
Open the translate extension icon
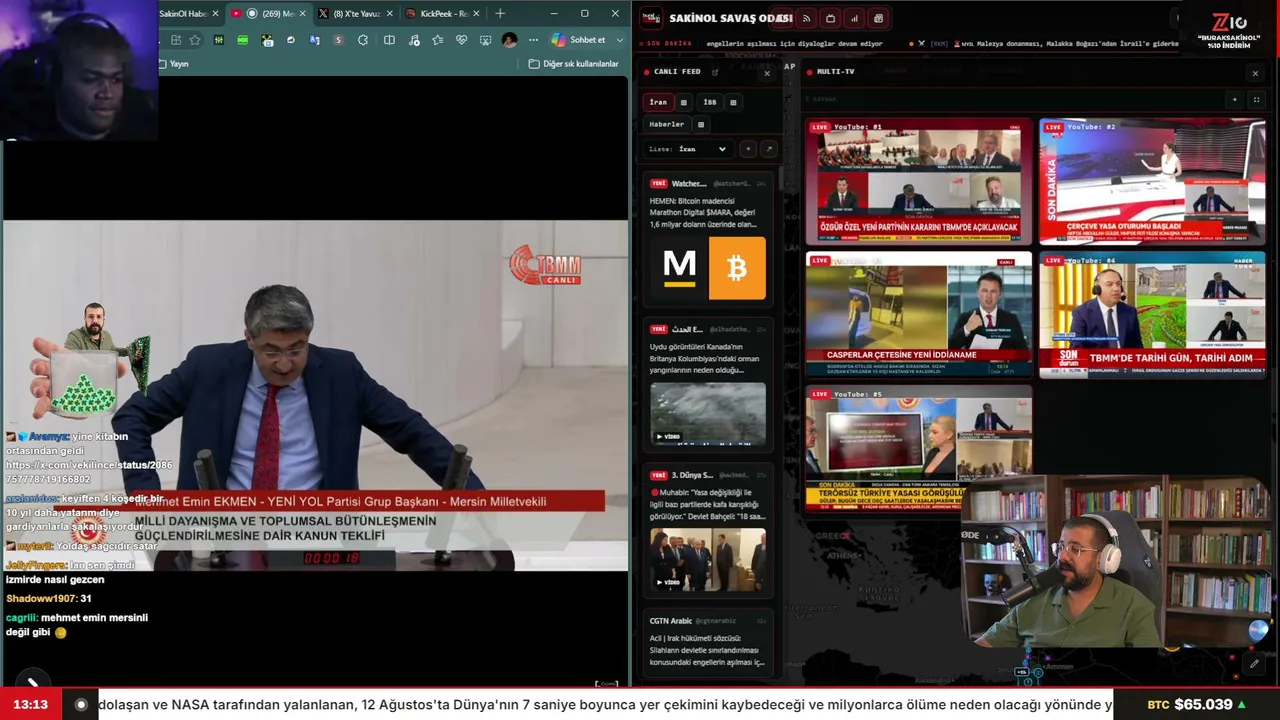[x=315, y=40]
